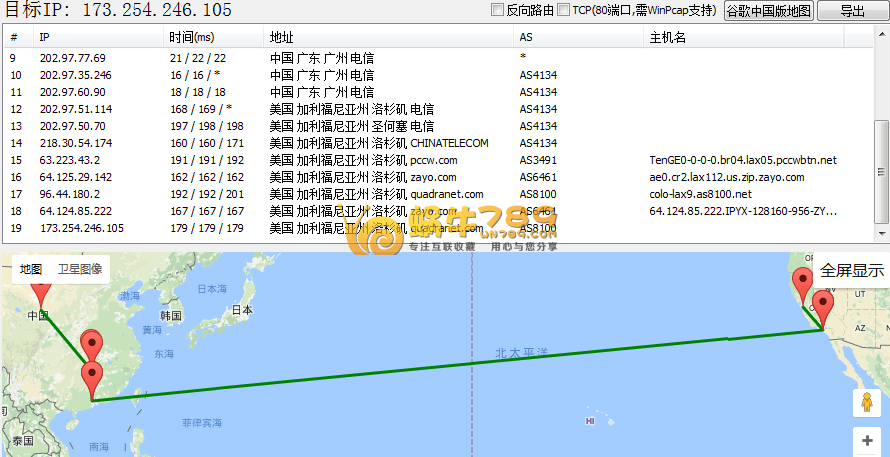
Task: Switch to the 地图 map view
Action: pos(31,269)
